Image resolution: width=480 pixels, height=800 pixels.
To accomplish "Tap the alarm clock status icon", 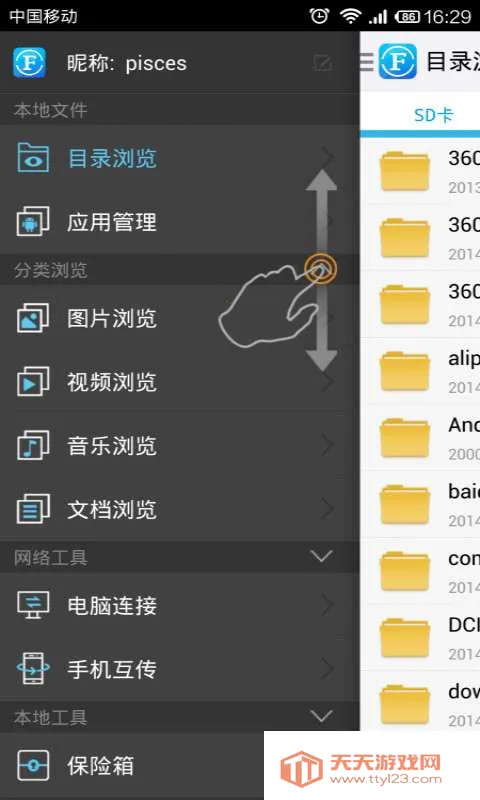I will coord(319,16).
